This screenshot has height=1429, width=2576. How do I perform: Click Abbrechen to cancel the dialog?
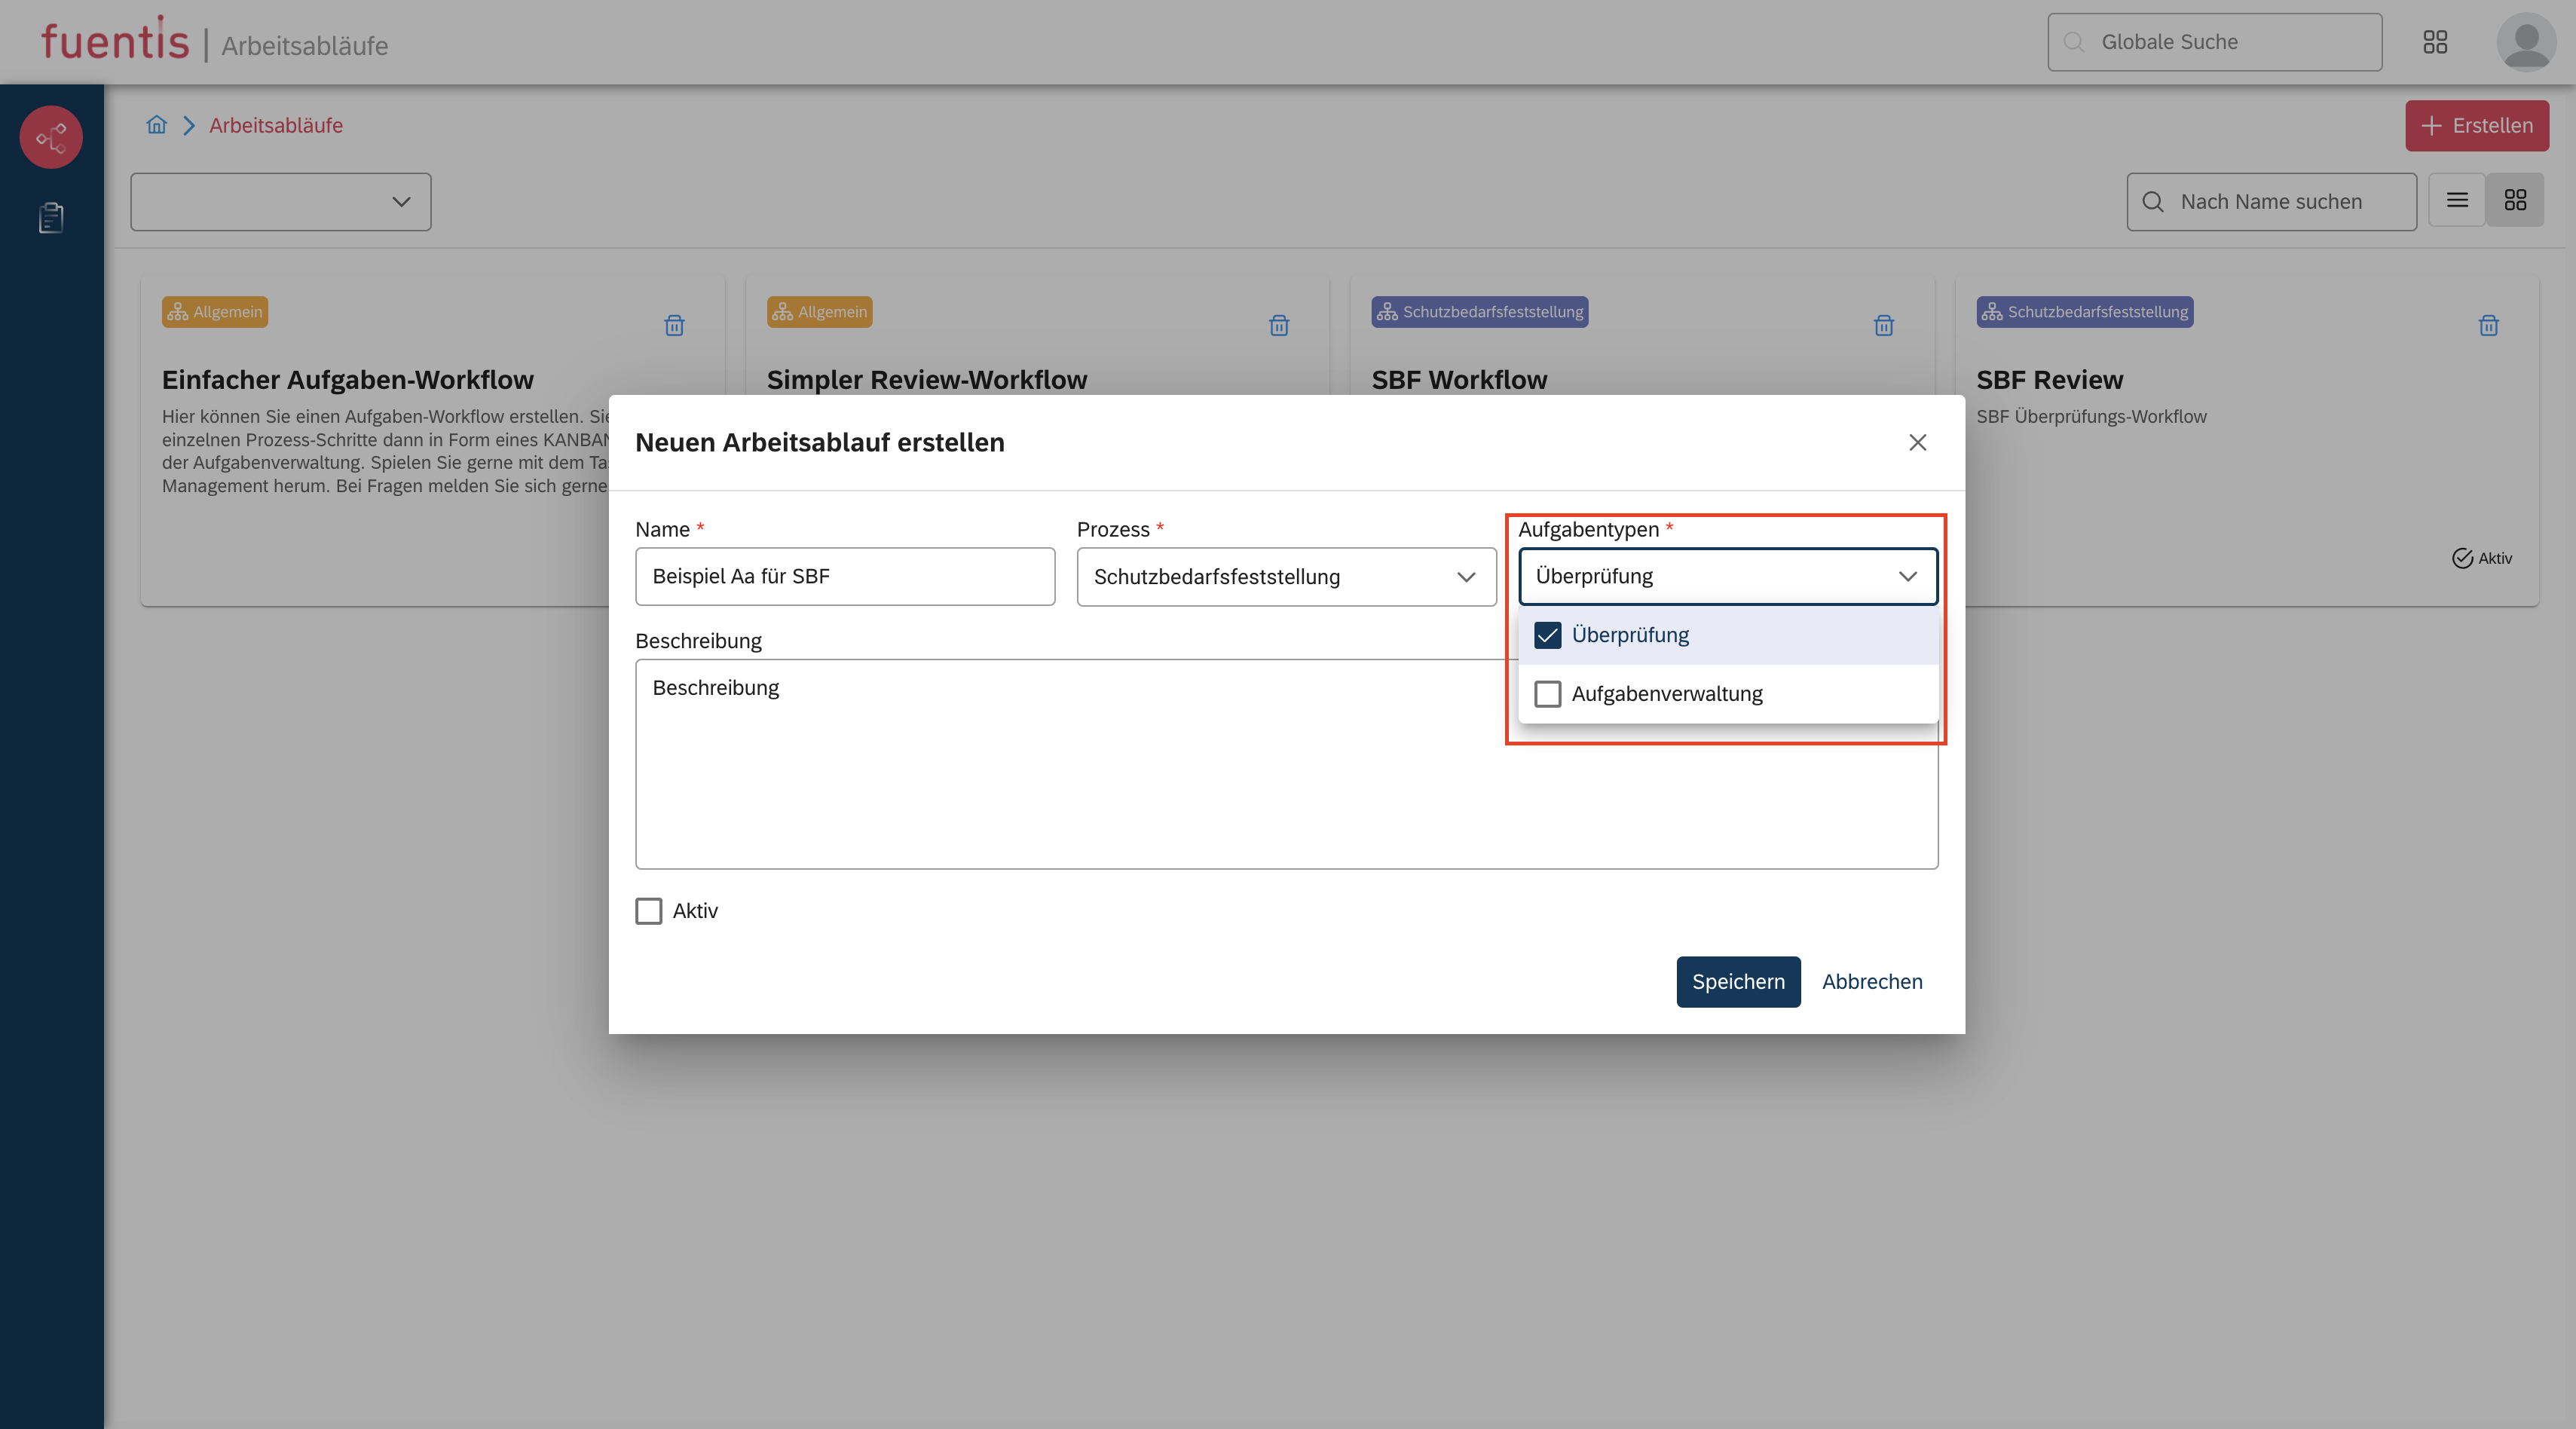pyautogui.click(x=1872, y=982)
